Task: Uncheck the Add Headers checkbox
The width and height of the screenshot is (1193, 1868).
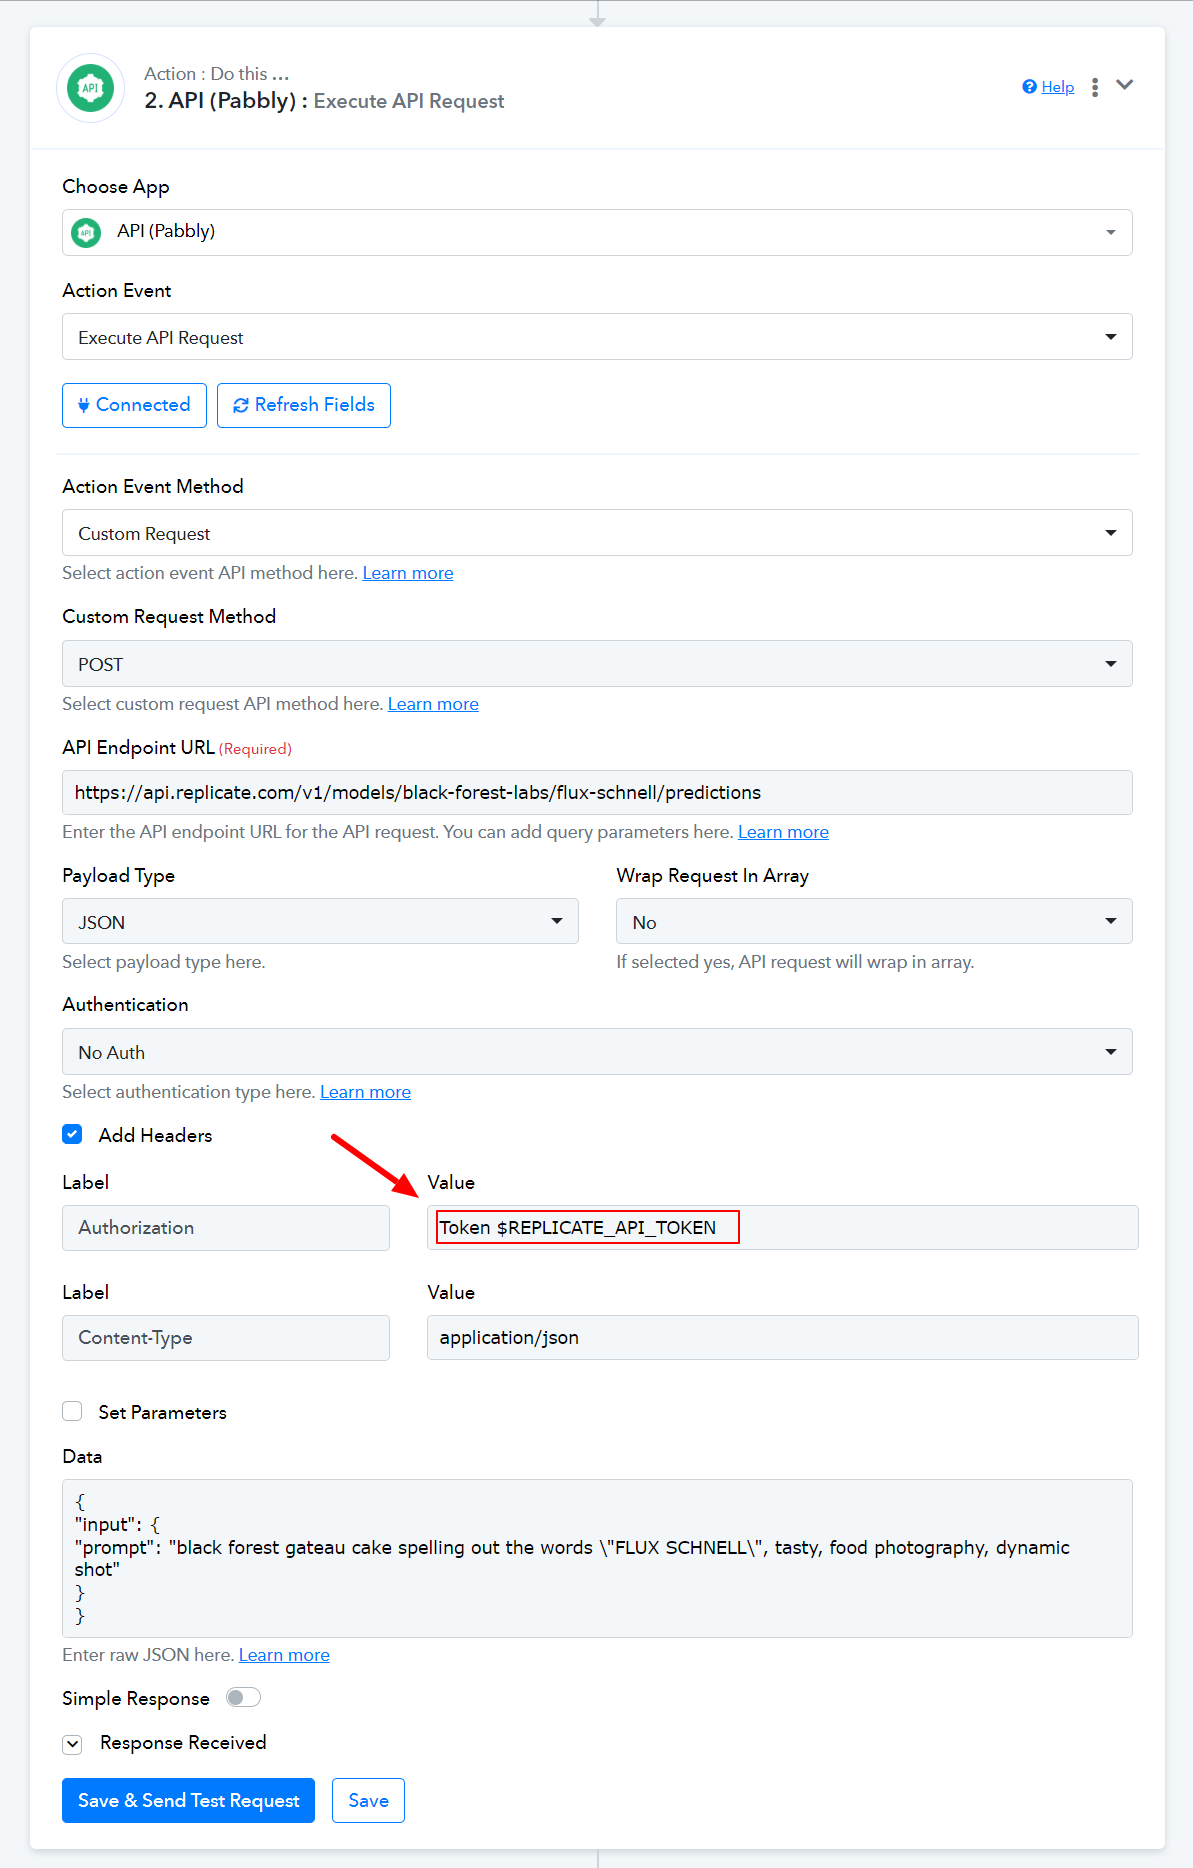Action: [72, 1134]
